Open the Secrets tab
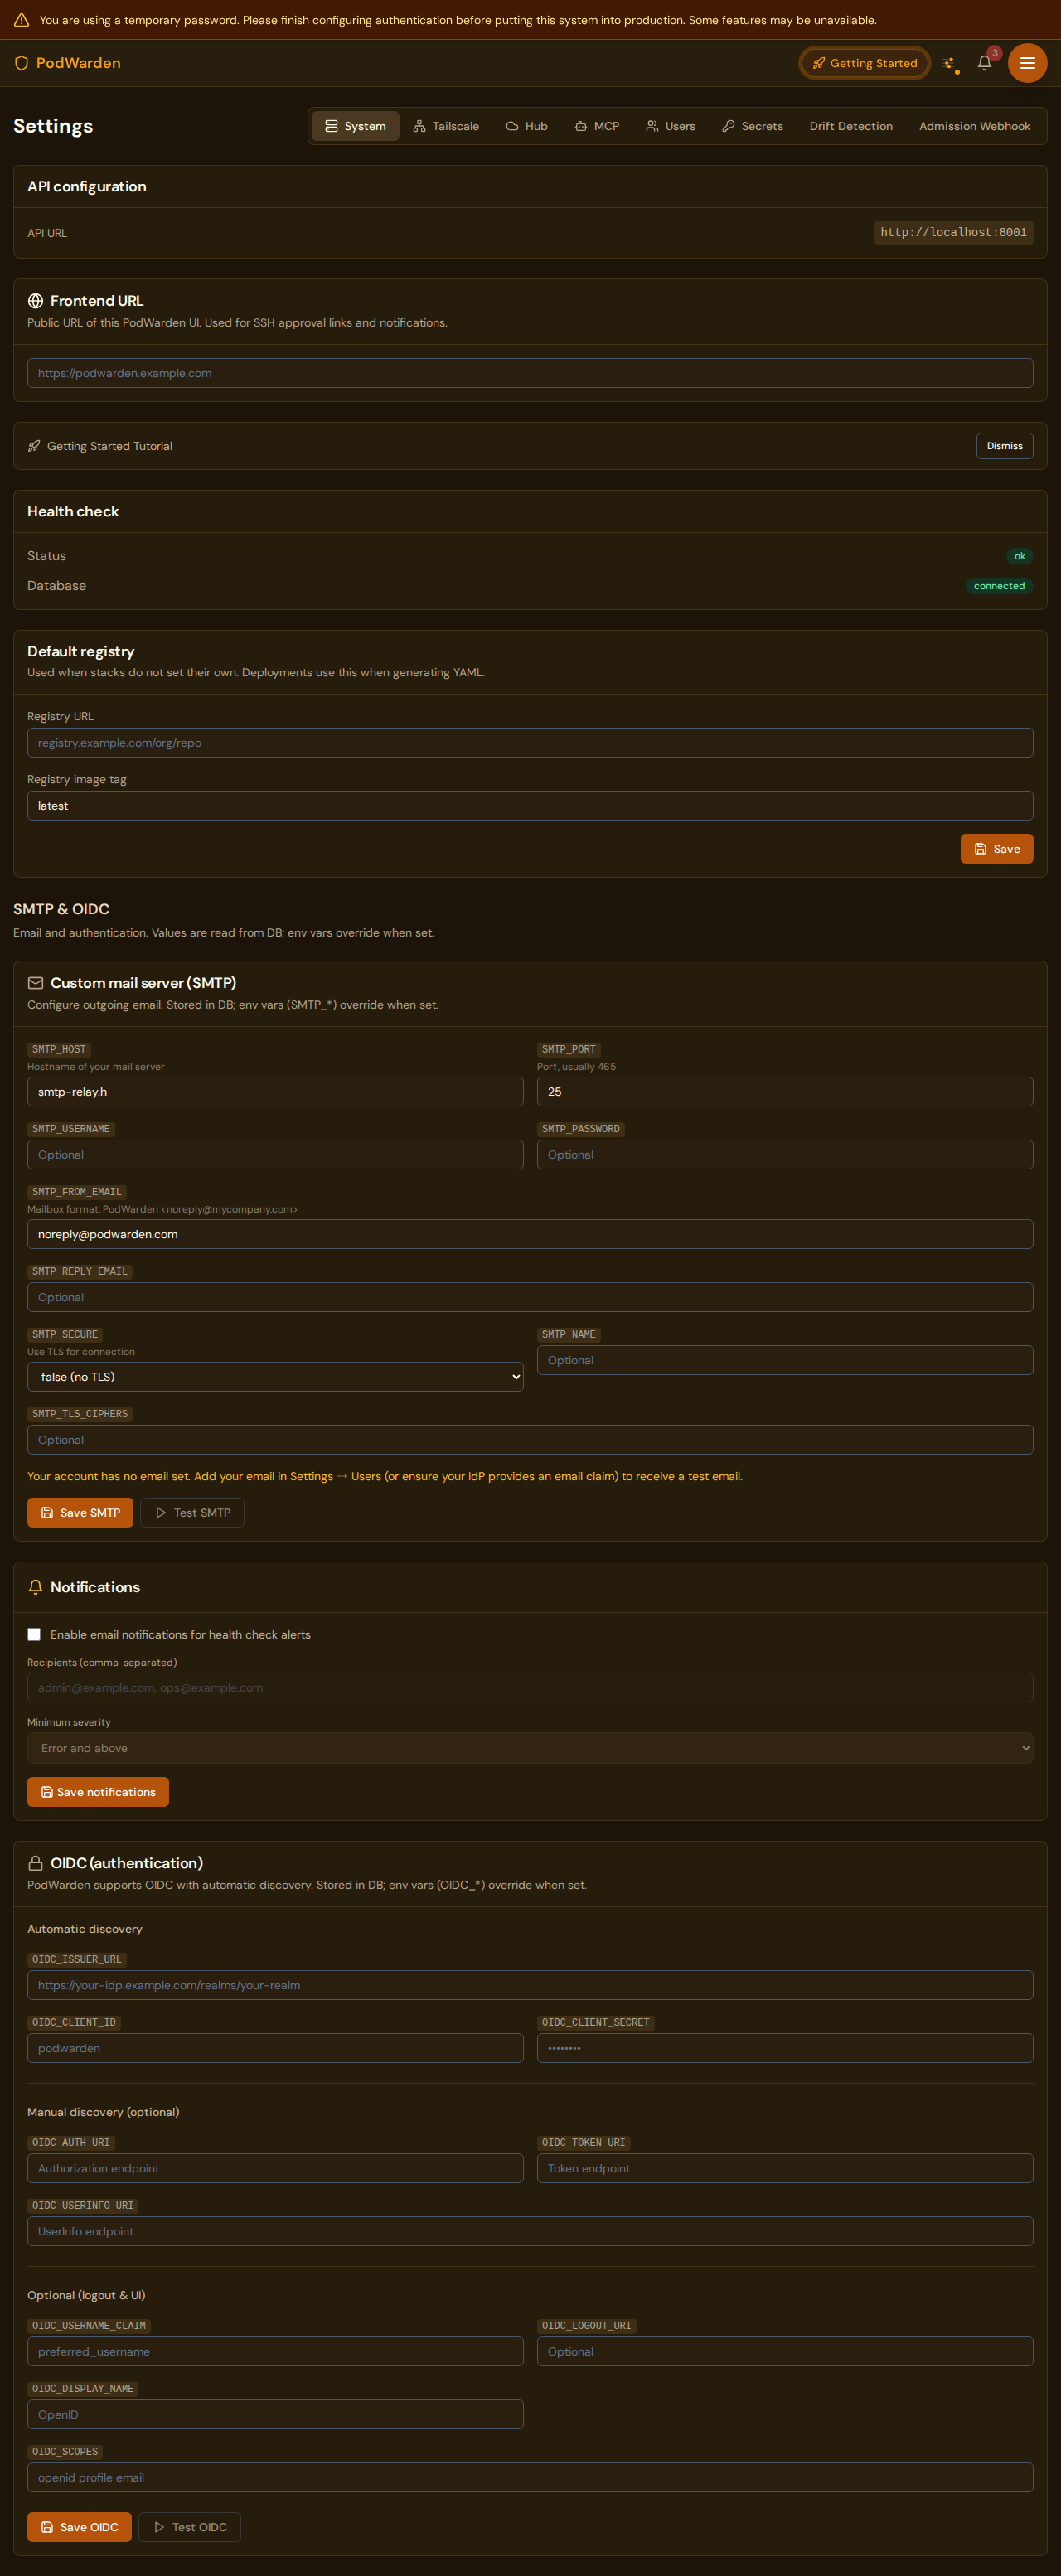The height and width of the screenshot is (2576, 1061). click(753, 126)
